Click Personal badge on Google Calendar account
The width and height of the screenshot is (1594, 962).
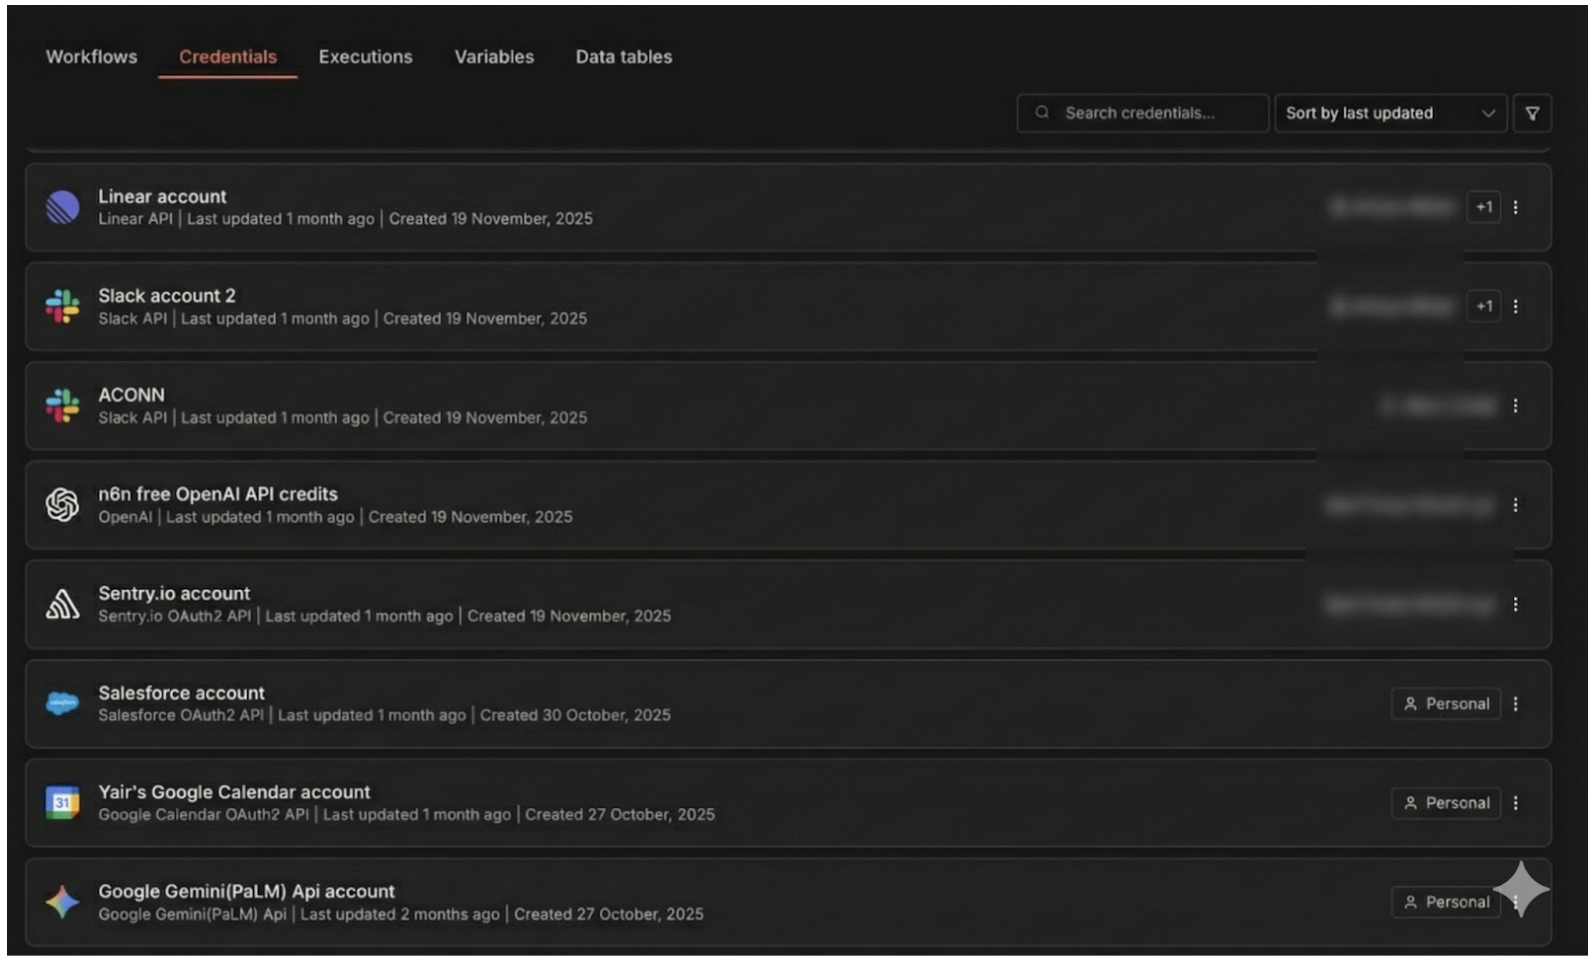1446,802
